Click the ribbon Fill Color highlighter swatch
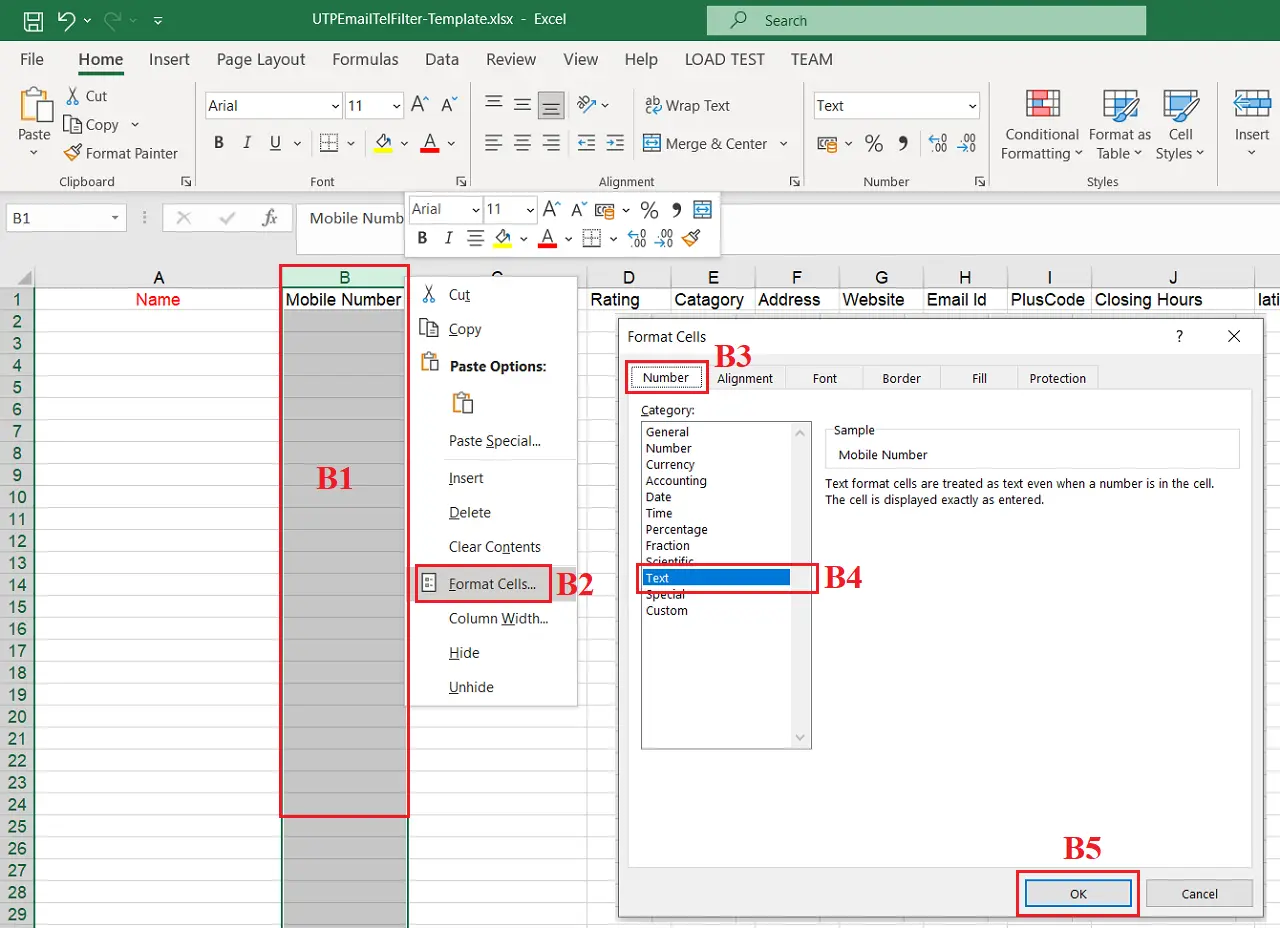 (383, 143)
